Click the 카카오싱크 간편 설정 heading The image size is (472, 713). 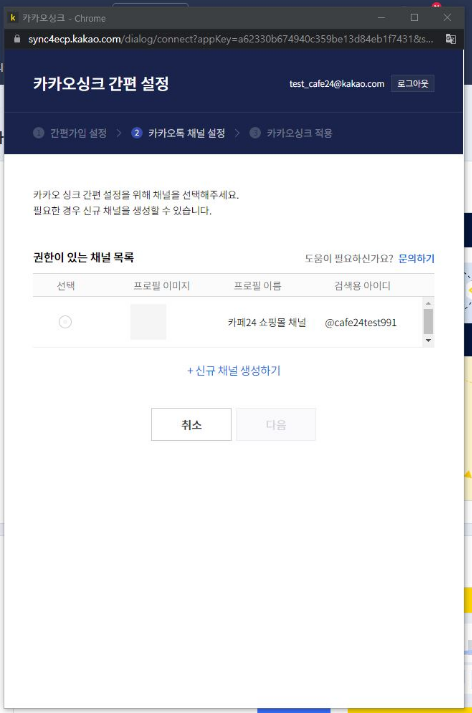click(x=101, y=84)
